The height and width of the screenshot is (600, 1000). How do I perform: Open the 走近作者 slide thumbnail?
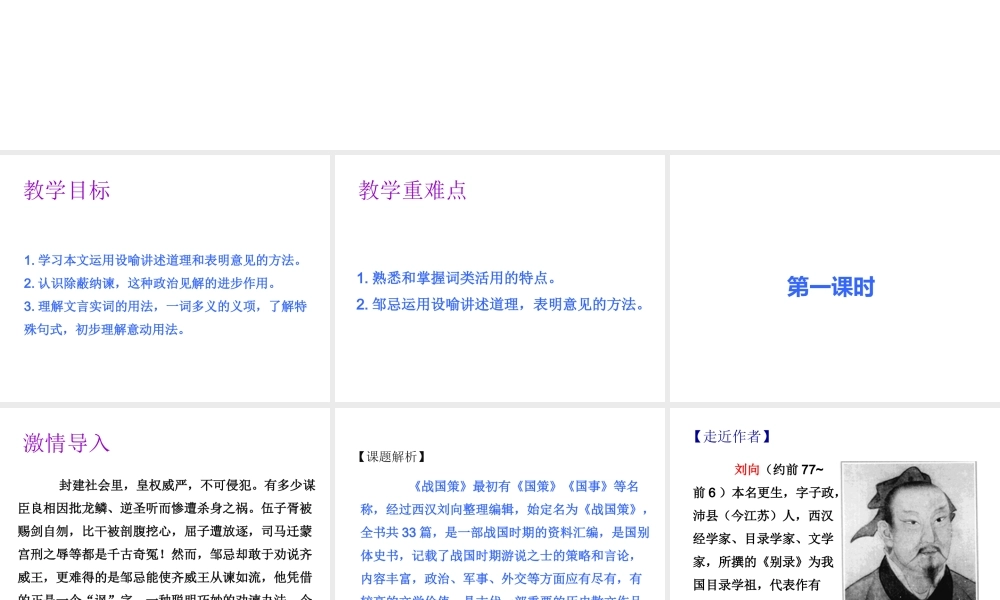point(835,504)
